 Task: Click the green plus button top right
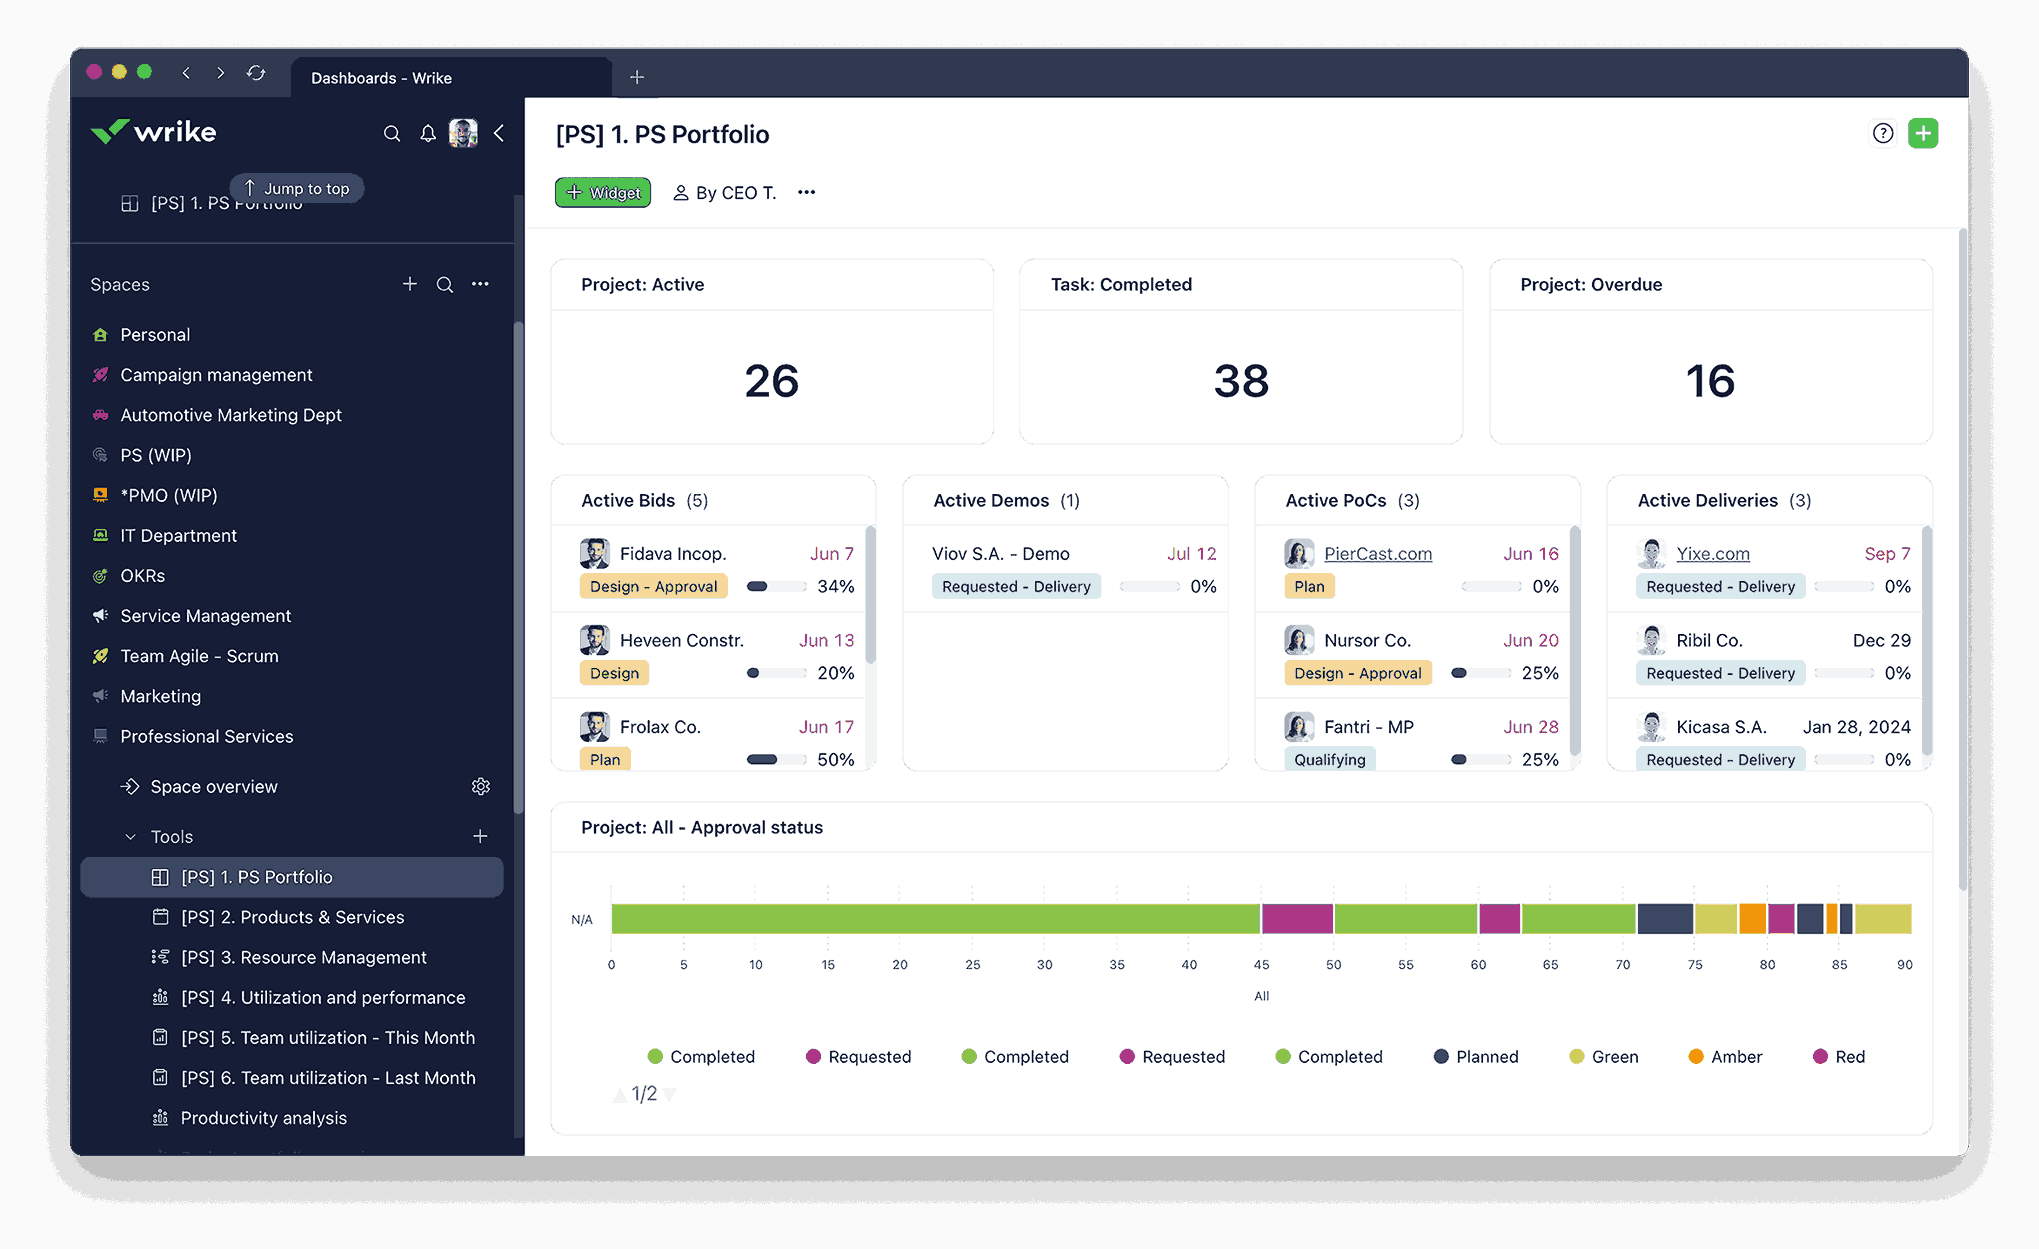(x=1922, y=133)
